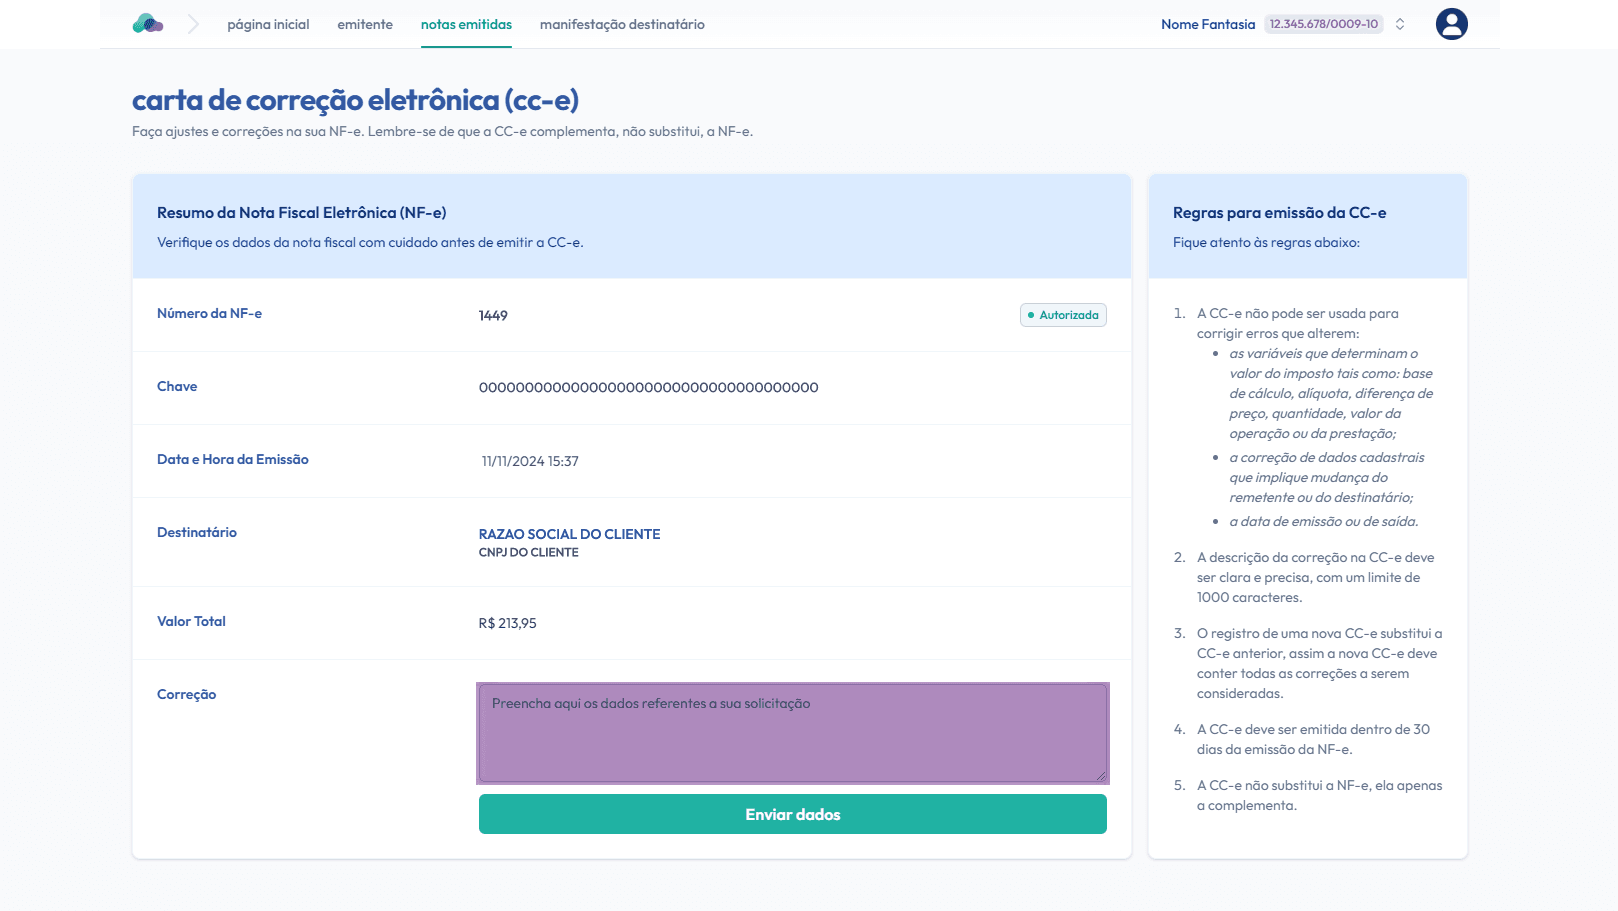Click the CNPJ badge 12.345.678/0009-10

pyautogui.click(x=1323, y=24)
